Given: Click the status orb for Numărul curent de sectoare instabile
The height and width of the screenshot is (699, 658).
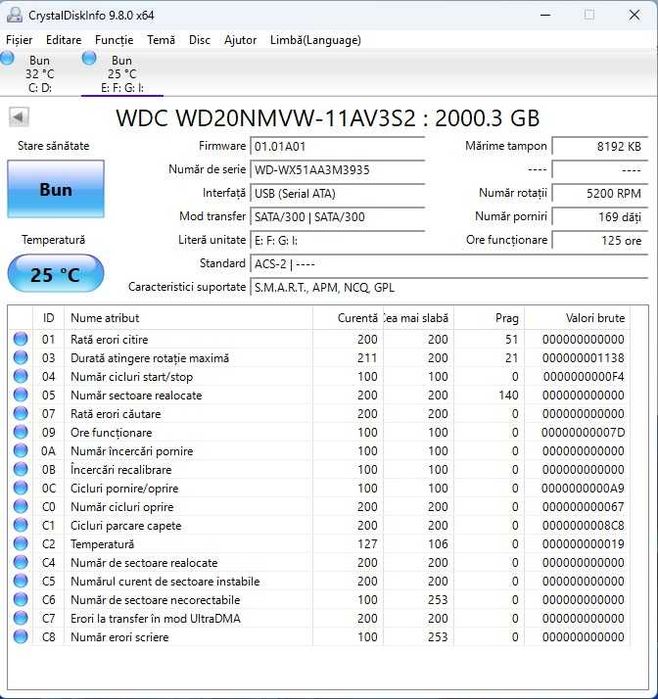Looking at the screenshot, I should pos(21,581).
